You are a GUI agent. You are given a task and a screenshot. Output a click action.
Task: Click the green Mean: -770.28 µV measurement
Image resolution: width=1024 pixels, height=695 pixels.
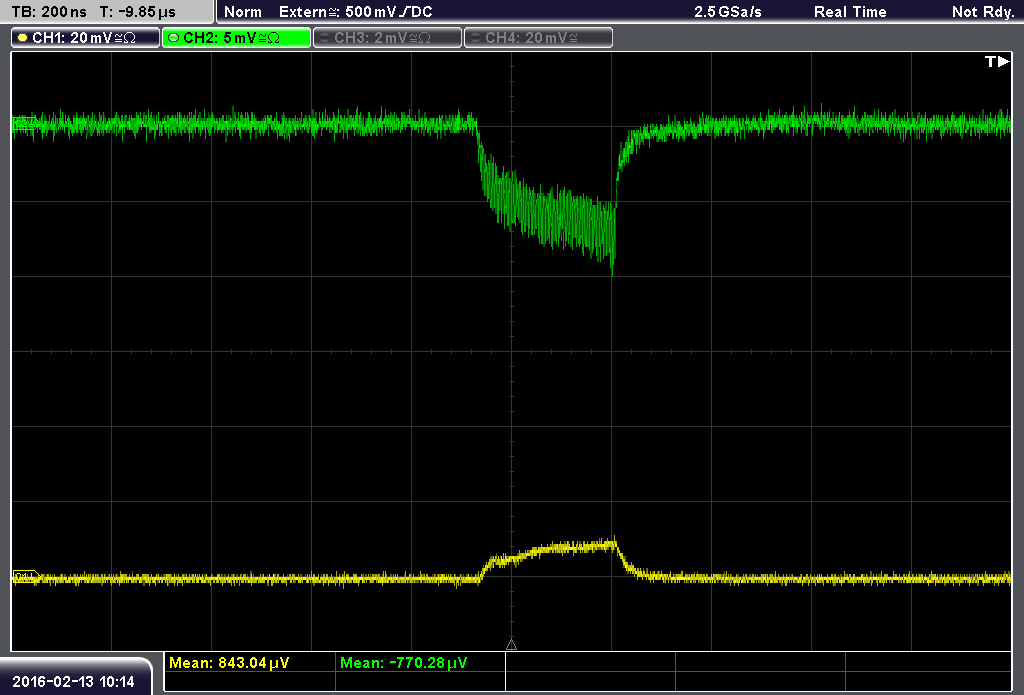click(404, 663)
